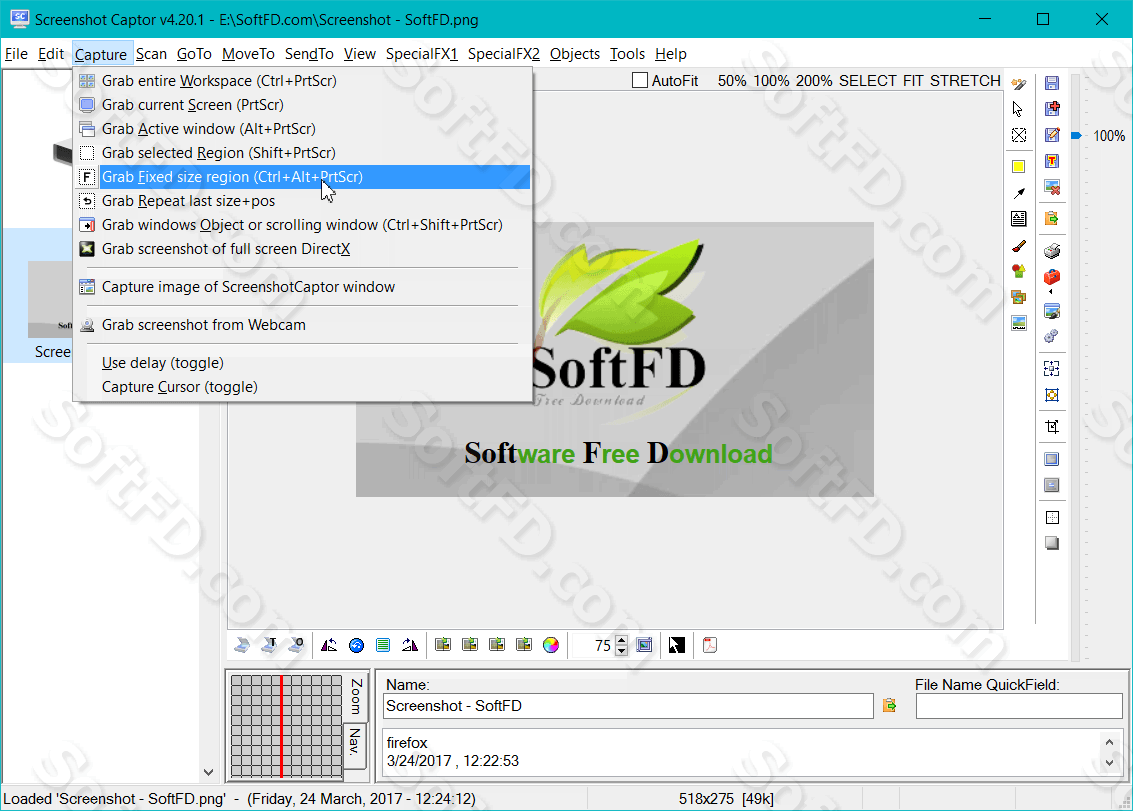This screenshot has width=1133, height=811.
Task: Click the STRETCH zoom mode
Action: tap(965, 81)
